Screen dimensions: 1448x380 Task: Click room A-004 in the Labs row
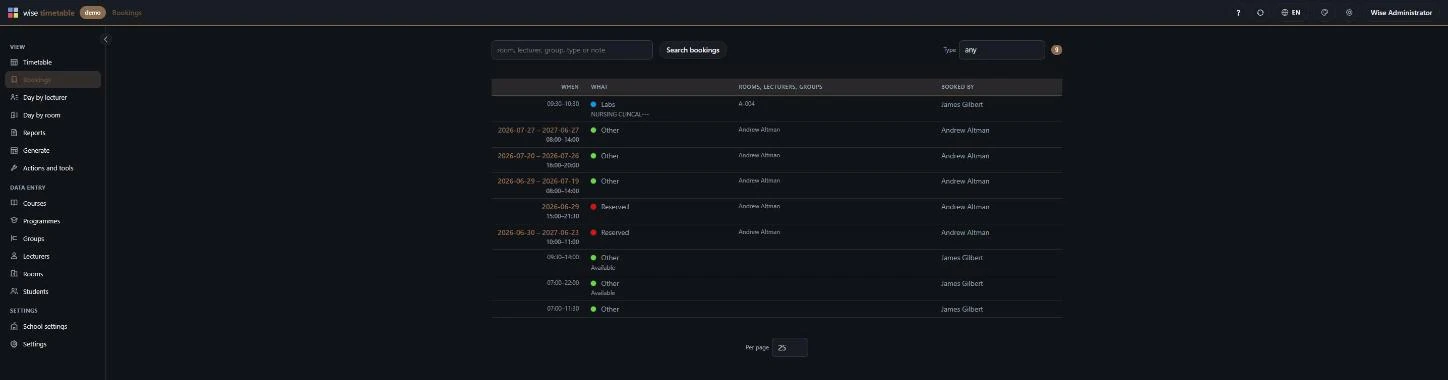pos(747,104)
